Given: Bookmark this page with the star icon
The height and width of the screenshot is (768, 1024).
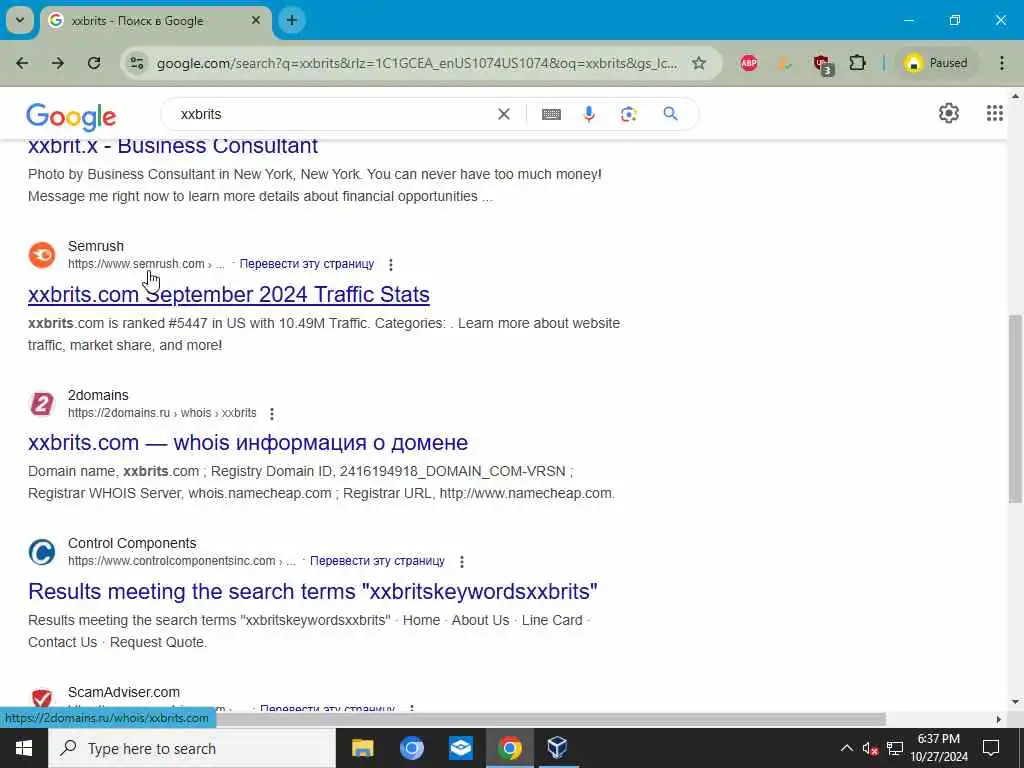Looking at the screenshot, I should 699,63.
